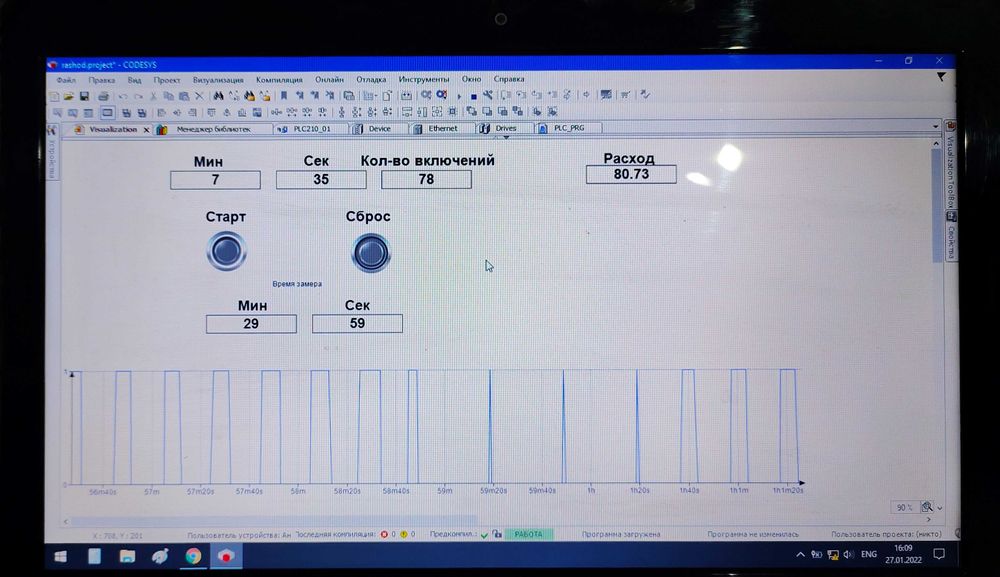Click the Redo toolbar icon

138,96
